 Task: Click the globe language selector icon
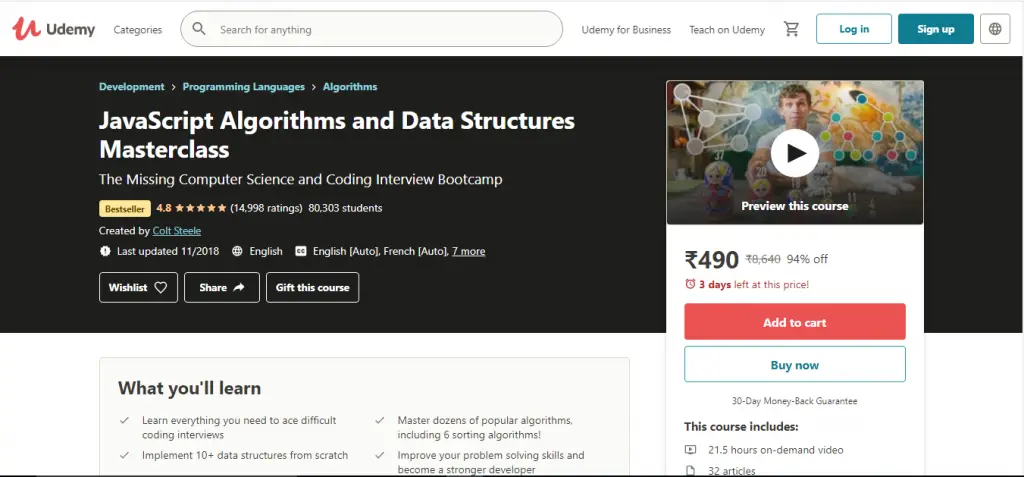click(x=995, y=29)
